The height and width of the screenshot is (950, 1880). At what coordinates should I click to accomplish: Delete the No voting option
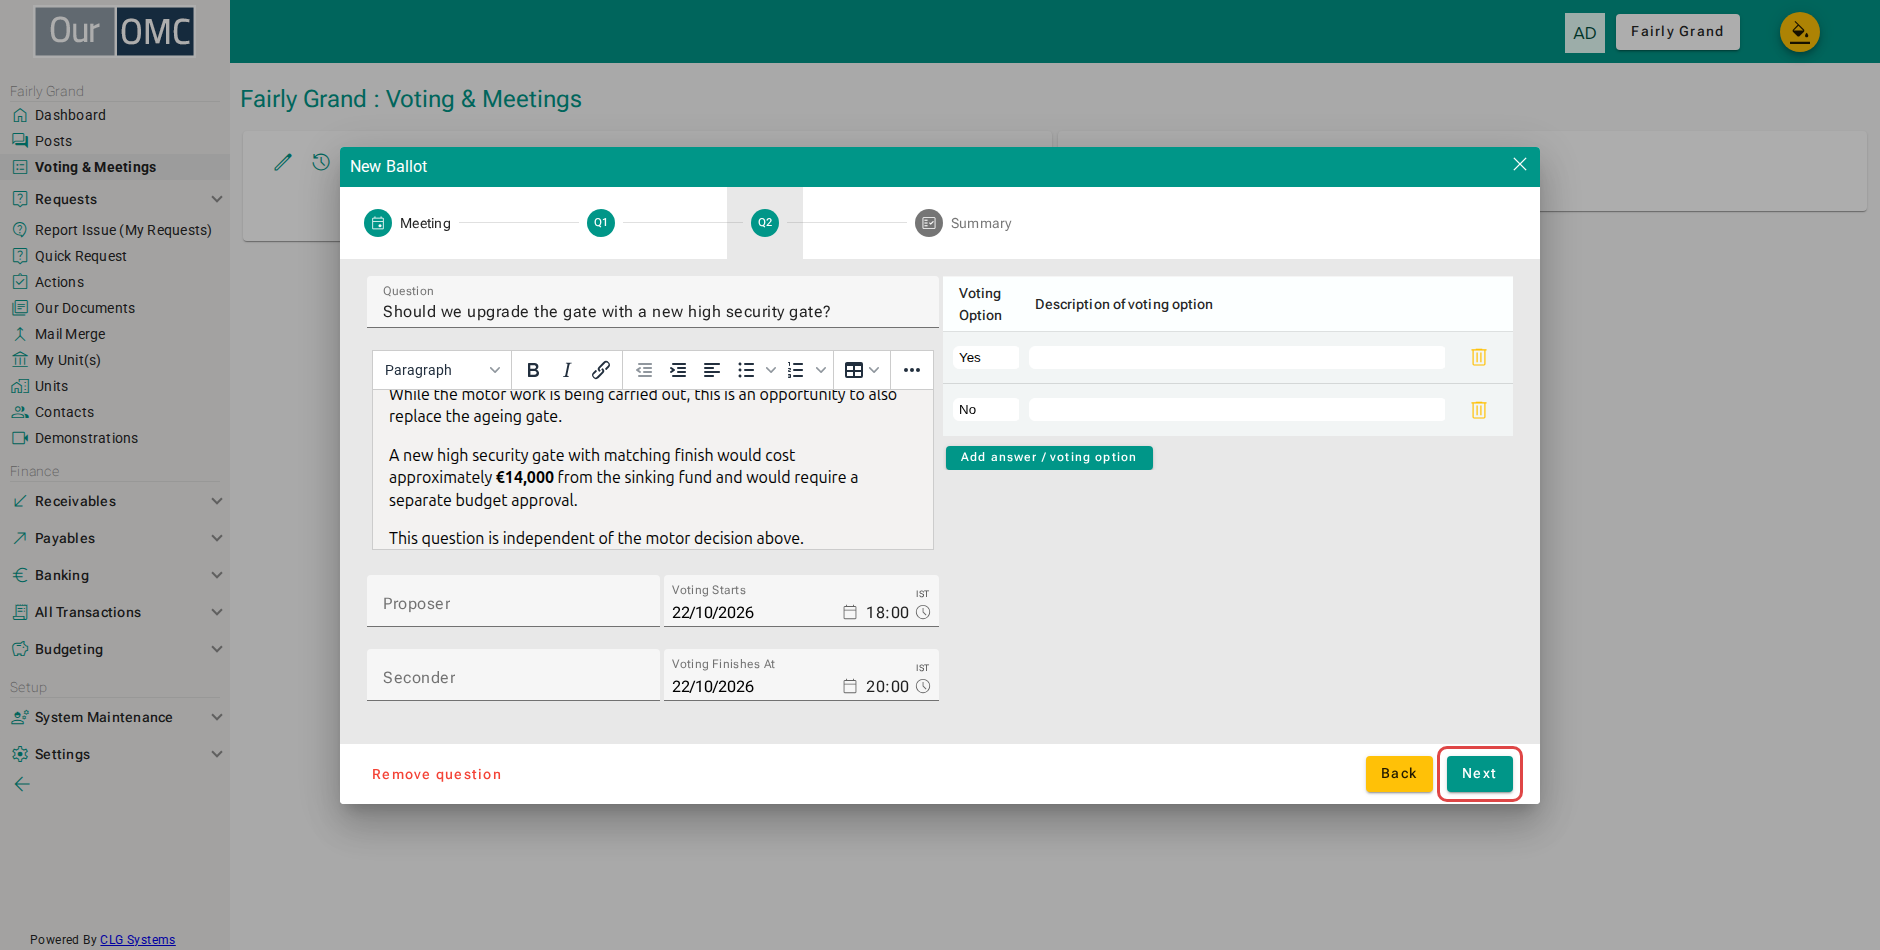(1479, 410)
